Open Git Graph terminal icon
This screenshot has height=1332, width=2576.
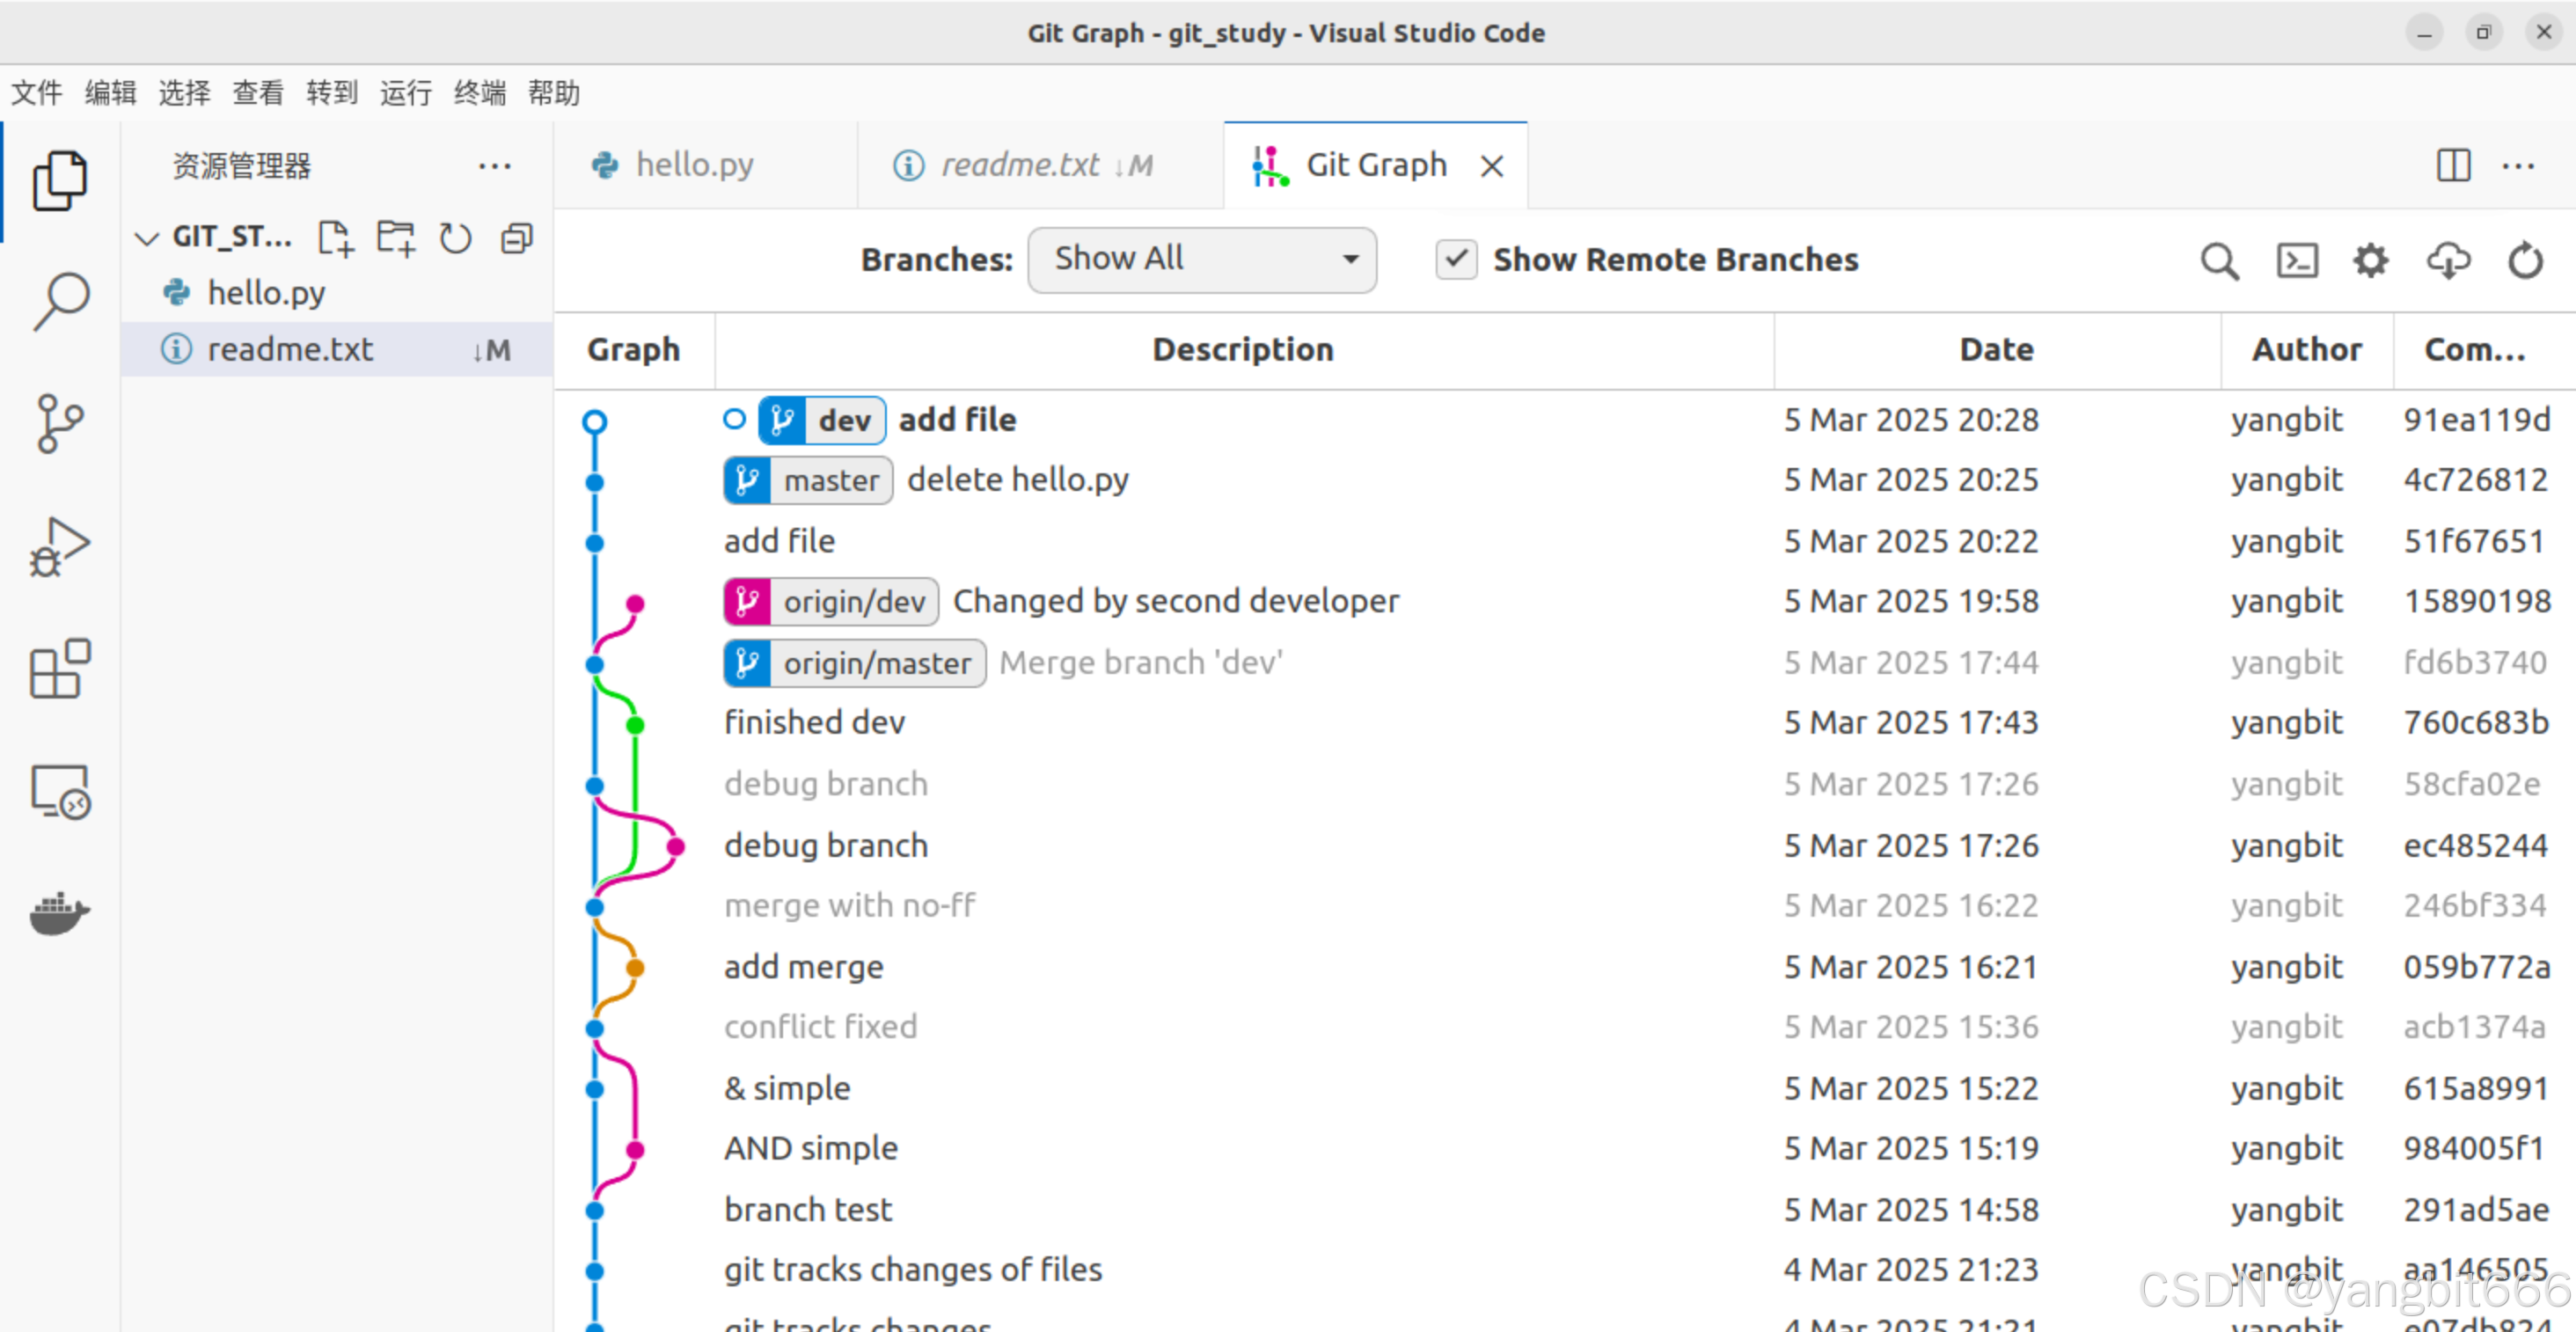click(2296, 261)
